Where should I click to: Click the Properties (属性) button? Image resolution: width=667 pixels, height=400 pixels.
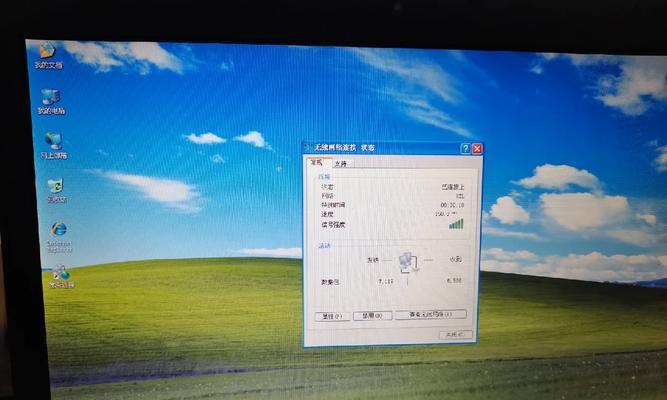click(x=332, y=316)
